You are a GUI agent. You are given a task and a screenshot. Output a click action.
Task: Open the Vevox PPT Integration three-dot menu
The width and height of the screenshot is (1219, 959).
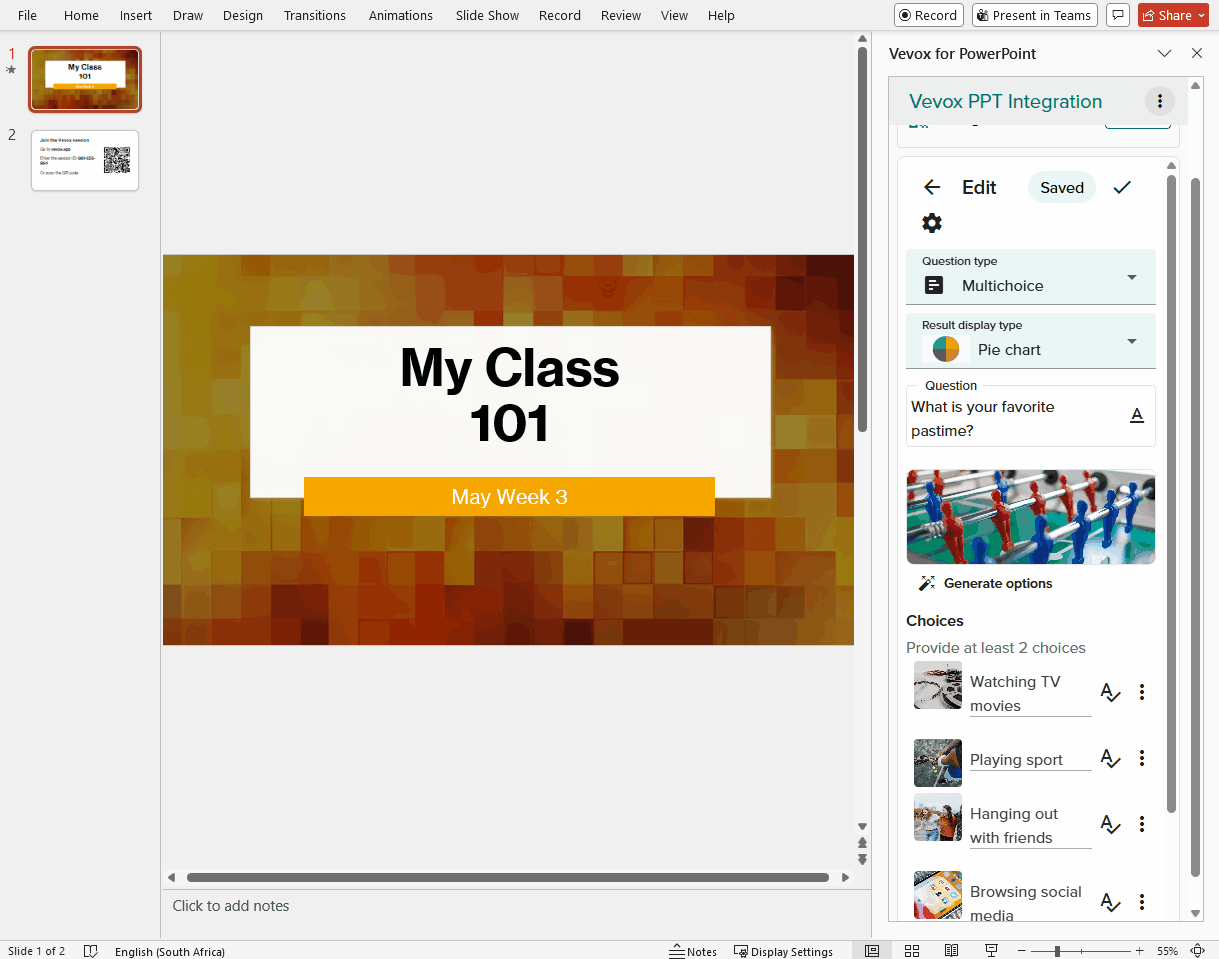pyautogui.click(x=1159, y=101)
